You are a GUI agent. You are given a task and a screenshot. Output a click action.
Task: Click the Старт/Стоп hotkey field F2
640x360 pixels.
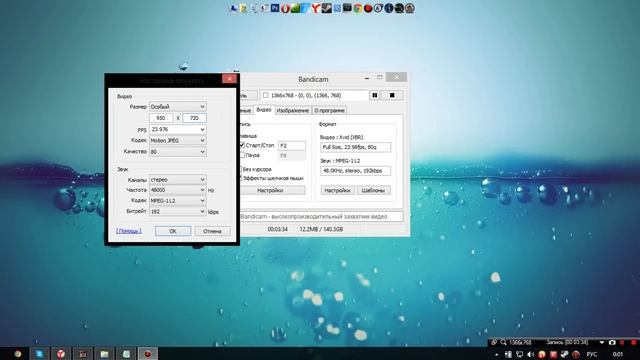click(x=291, y=145)
